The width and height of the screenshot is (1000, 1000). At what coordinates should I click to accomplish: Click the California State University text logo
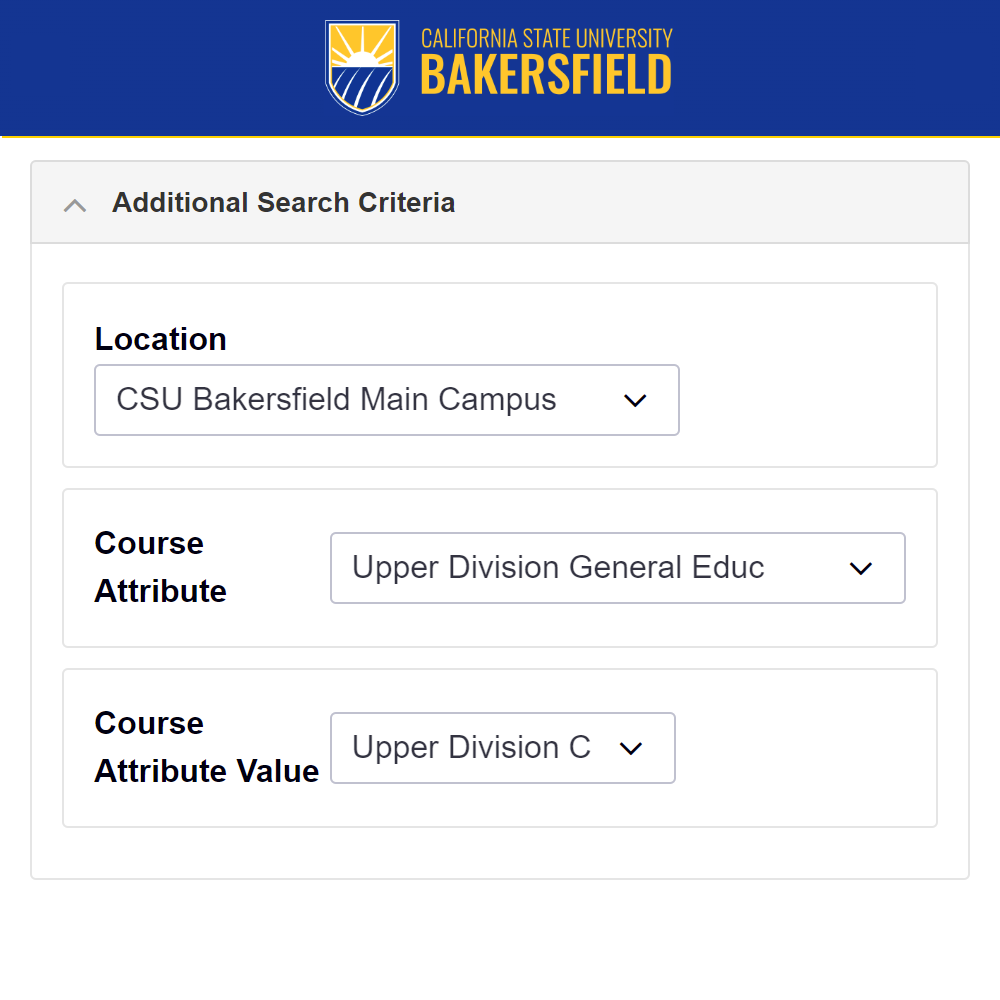(546, 39)
